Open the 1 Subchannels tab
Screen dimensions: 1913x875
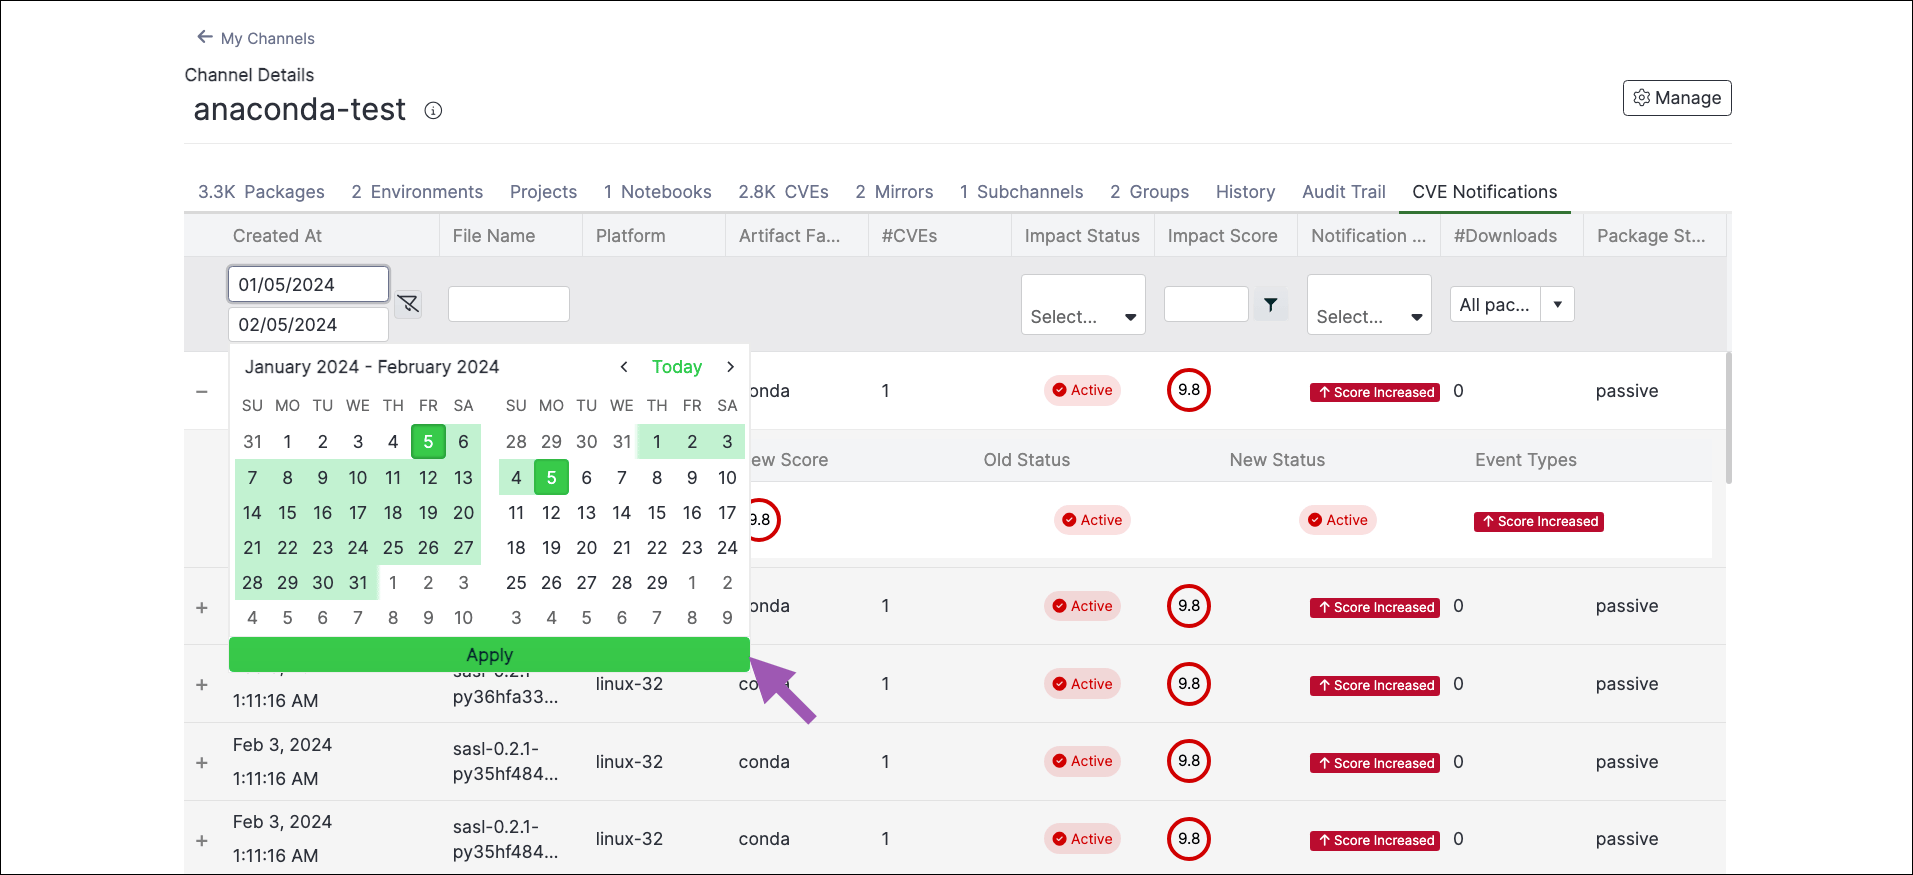coord(1021,192)
